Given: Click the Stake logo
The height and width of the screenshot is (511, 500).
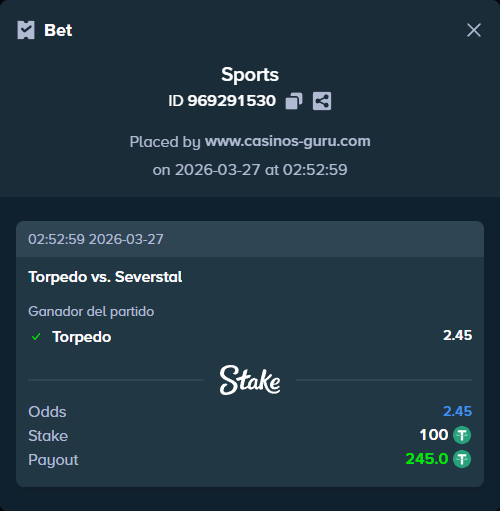Looking at the screenshot, I should click(250, 380).
